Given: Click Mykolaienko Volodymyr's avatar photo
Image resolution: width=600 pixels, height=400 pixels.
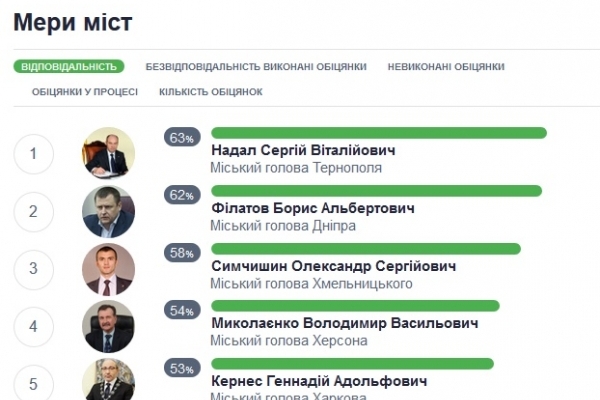Looking at the screenshot, I should pos(108,326).
